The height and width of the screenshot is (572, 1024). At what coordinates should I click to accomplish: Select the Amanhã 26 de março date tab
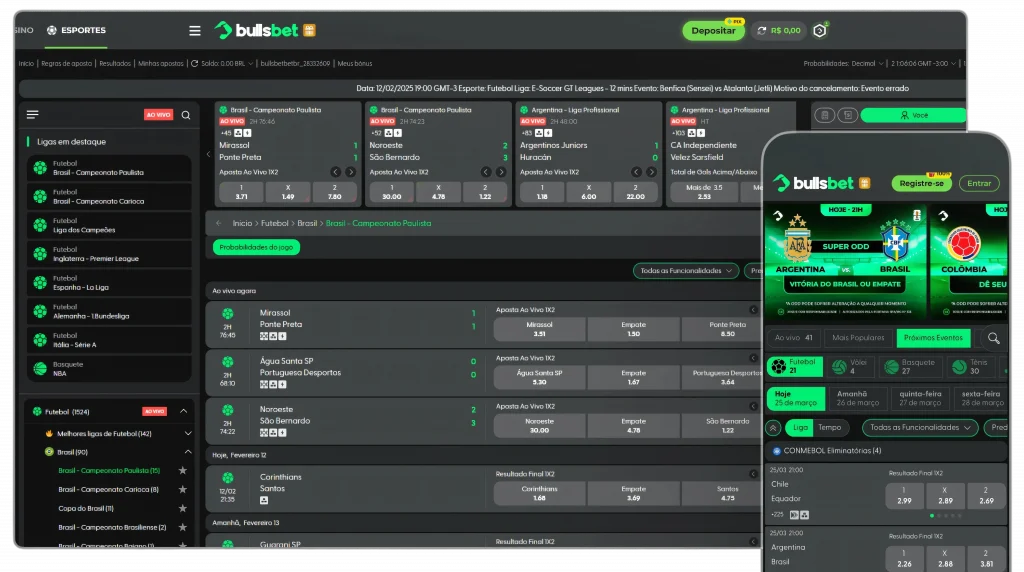(x=857, y=398)
